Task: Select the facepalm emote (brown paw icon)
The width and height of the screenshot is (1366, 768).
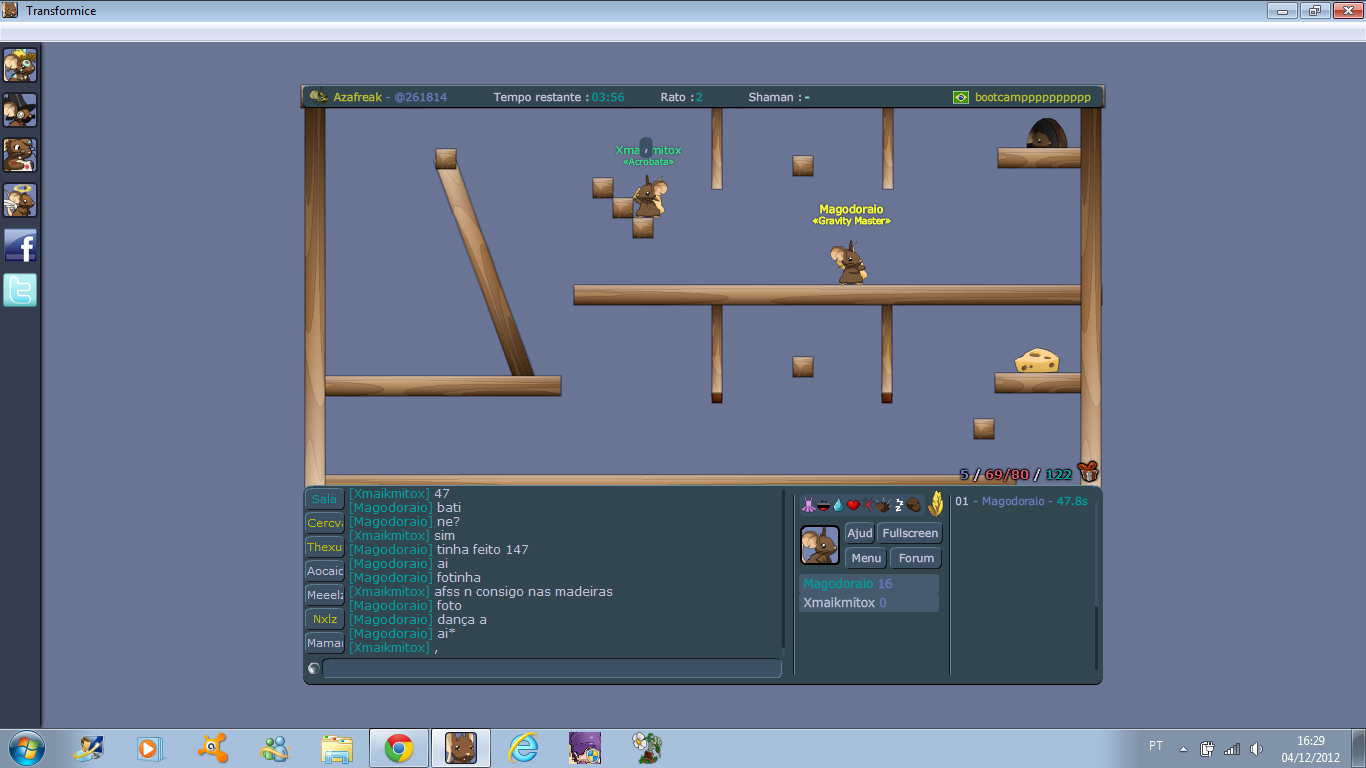Action: tap(913, 505)
